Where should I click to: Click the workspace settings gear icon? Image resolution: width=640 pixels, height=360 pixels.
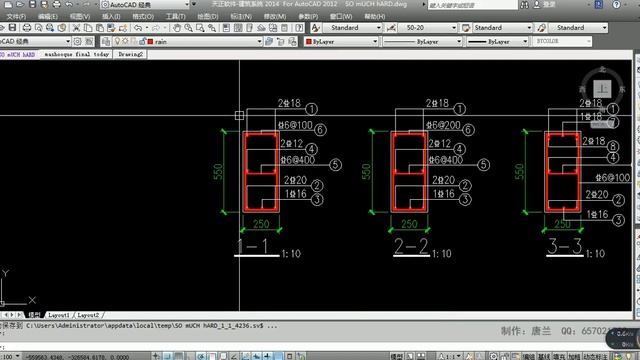(77, 41)
